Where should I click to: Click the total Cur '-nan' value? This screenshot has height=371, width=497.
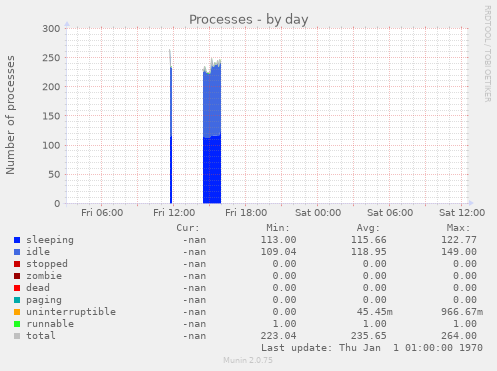194,336
